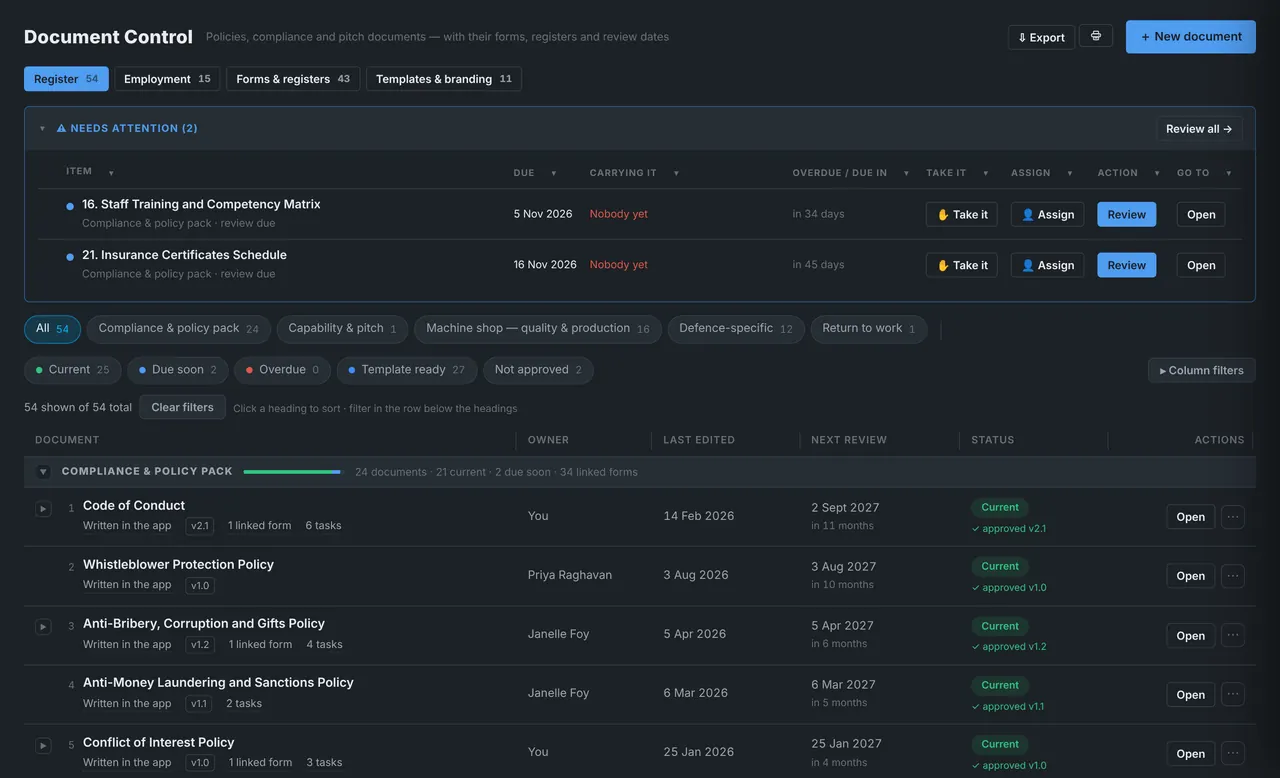
Task: Take the Staff Training and Competency Matrix item
Action: (x=961, y=214)
